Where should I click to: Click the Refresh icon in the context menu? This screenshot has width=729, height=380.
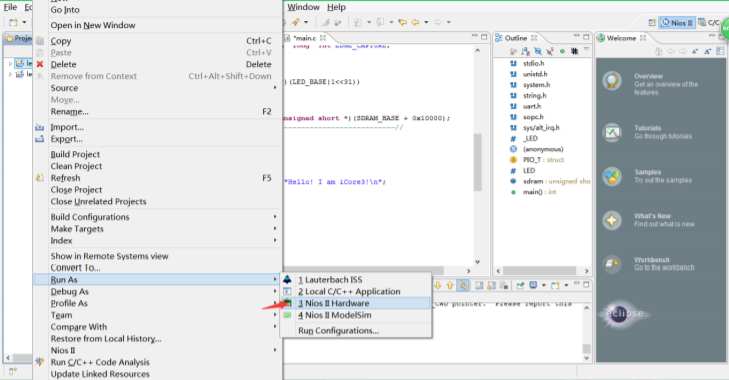point(40,178)
